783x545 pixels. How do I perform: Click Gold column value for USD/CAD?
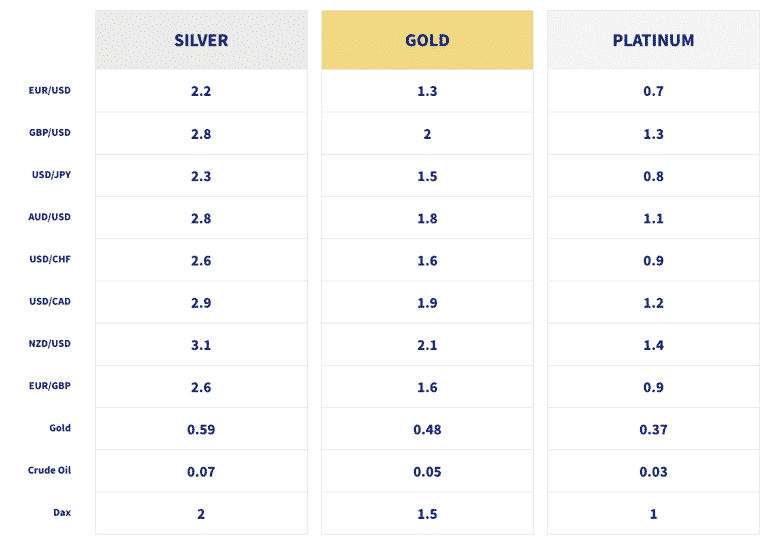pyautogui.click(x=427, y=303)
